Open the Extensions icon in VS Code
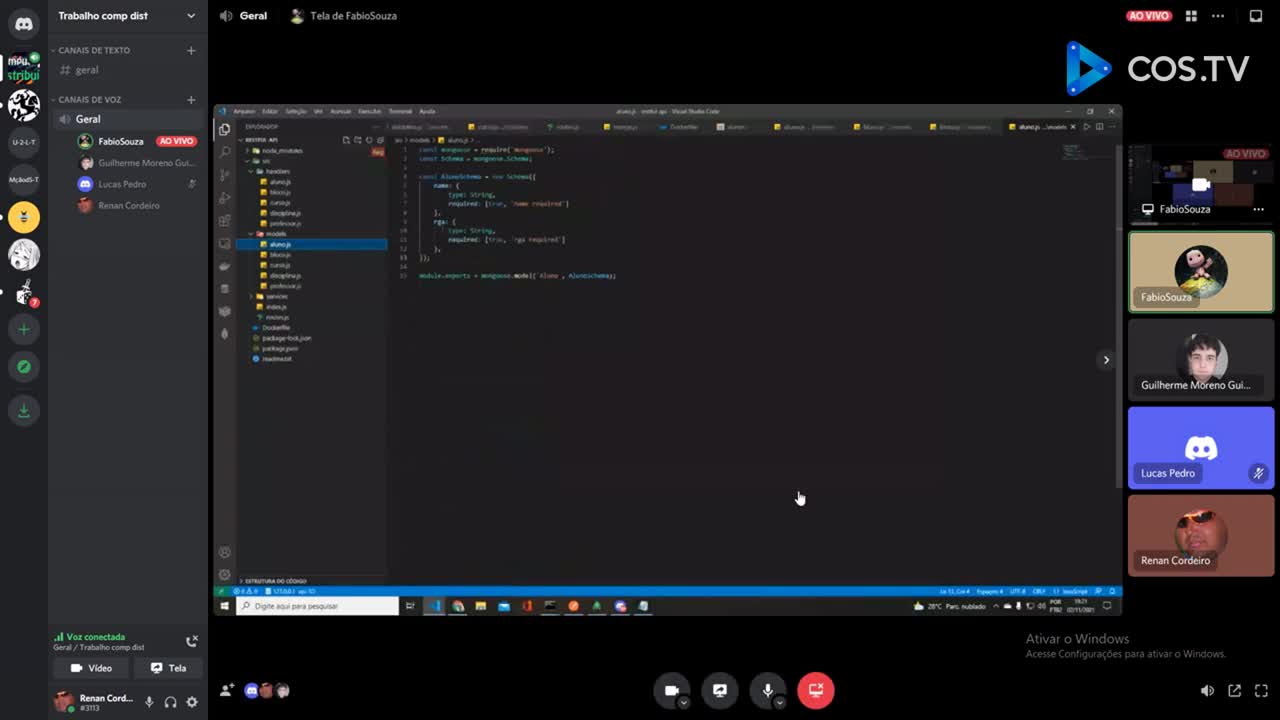Screen dimensions: 1280x720 coord(224,220)
